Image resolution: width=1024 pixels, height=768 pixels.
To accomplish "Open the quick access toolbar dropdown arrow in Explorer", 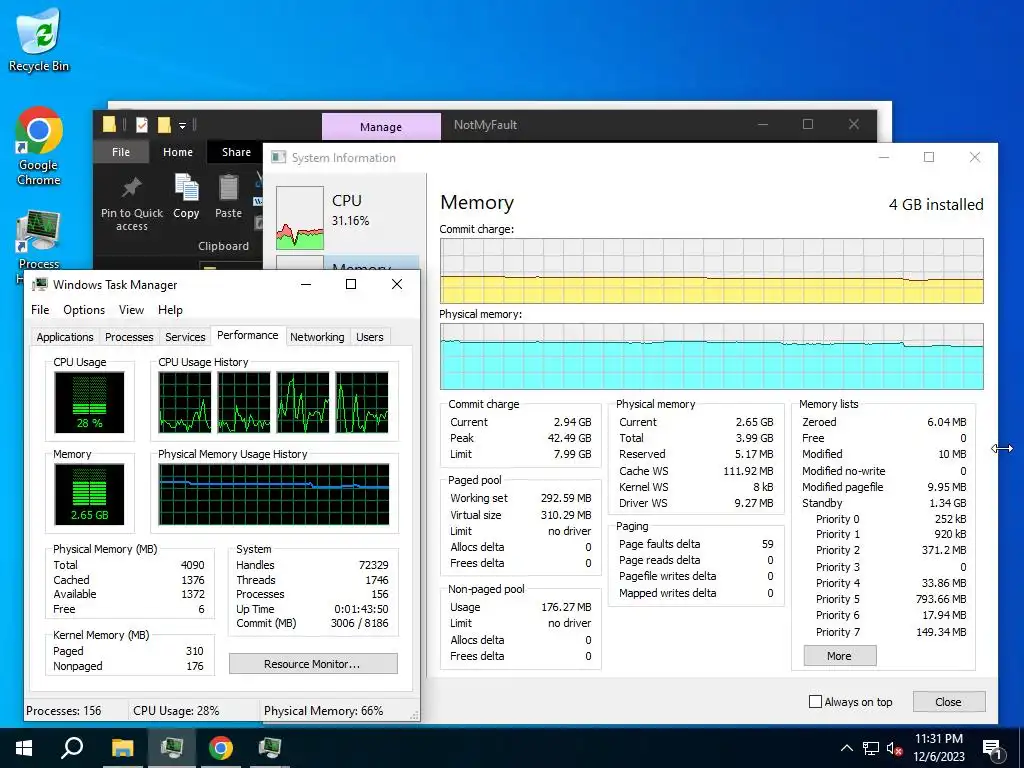I will [x=182, y=125].
